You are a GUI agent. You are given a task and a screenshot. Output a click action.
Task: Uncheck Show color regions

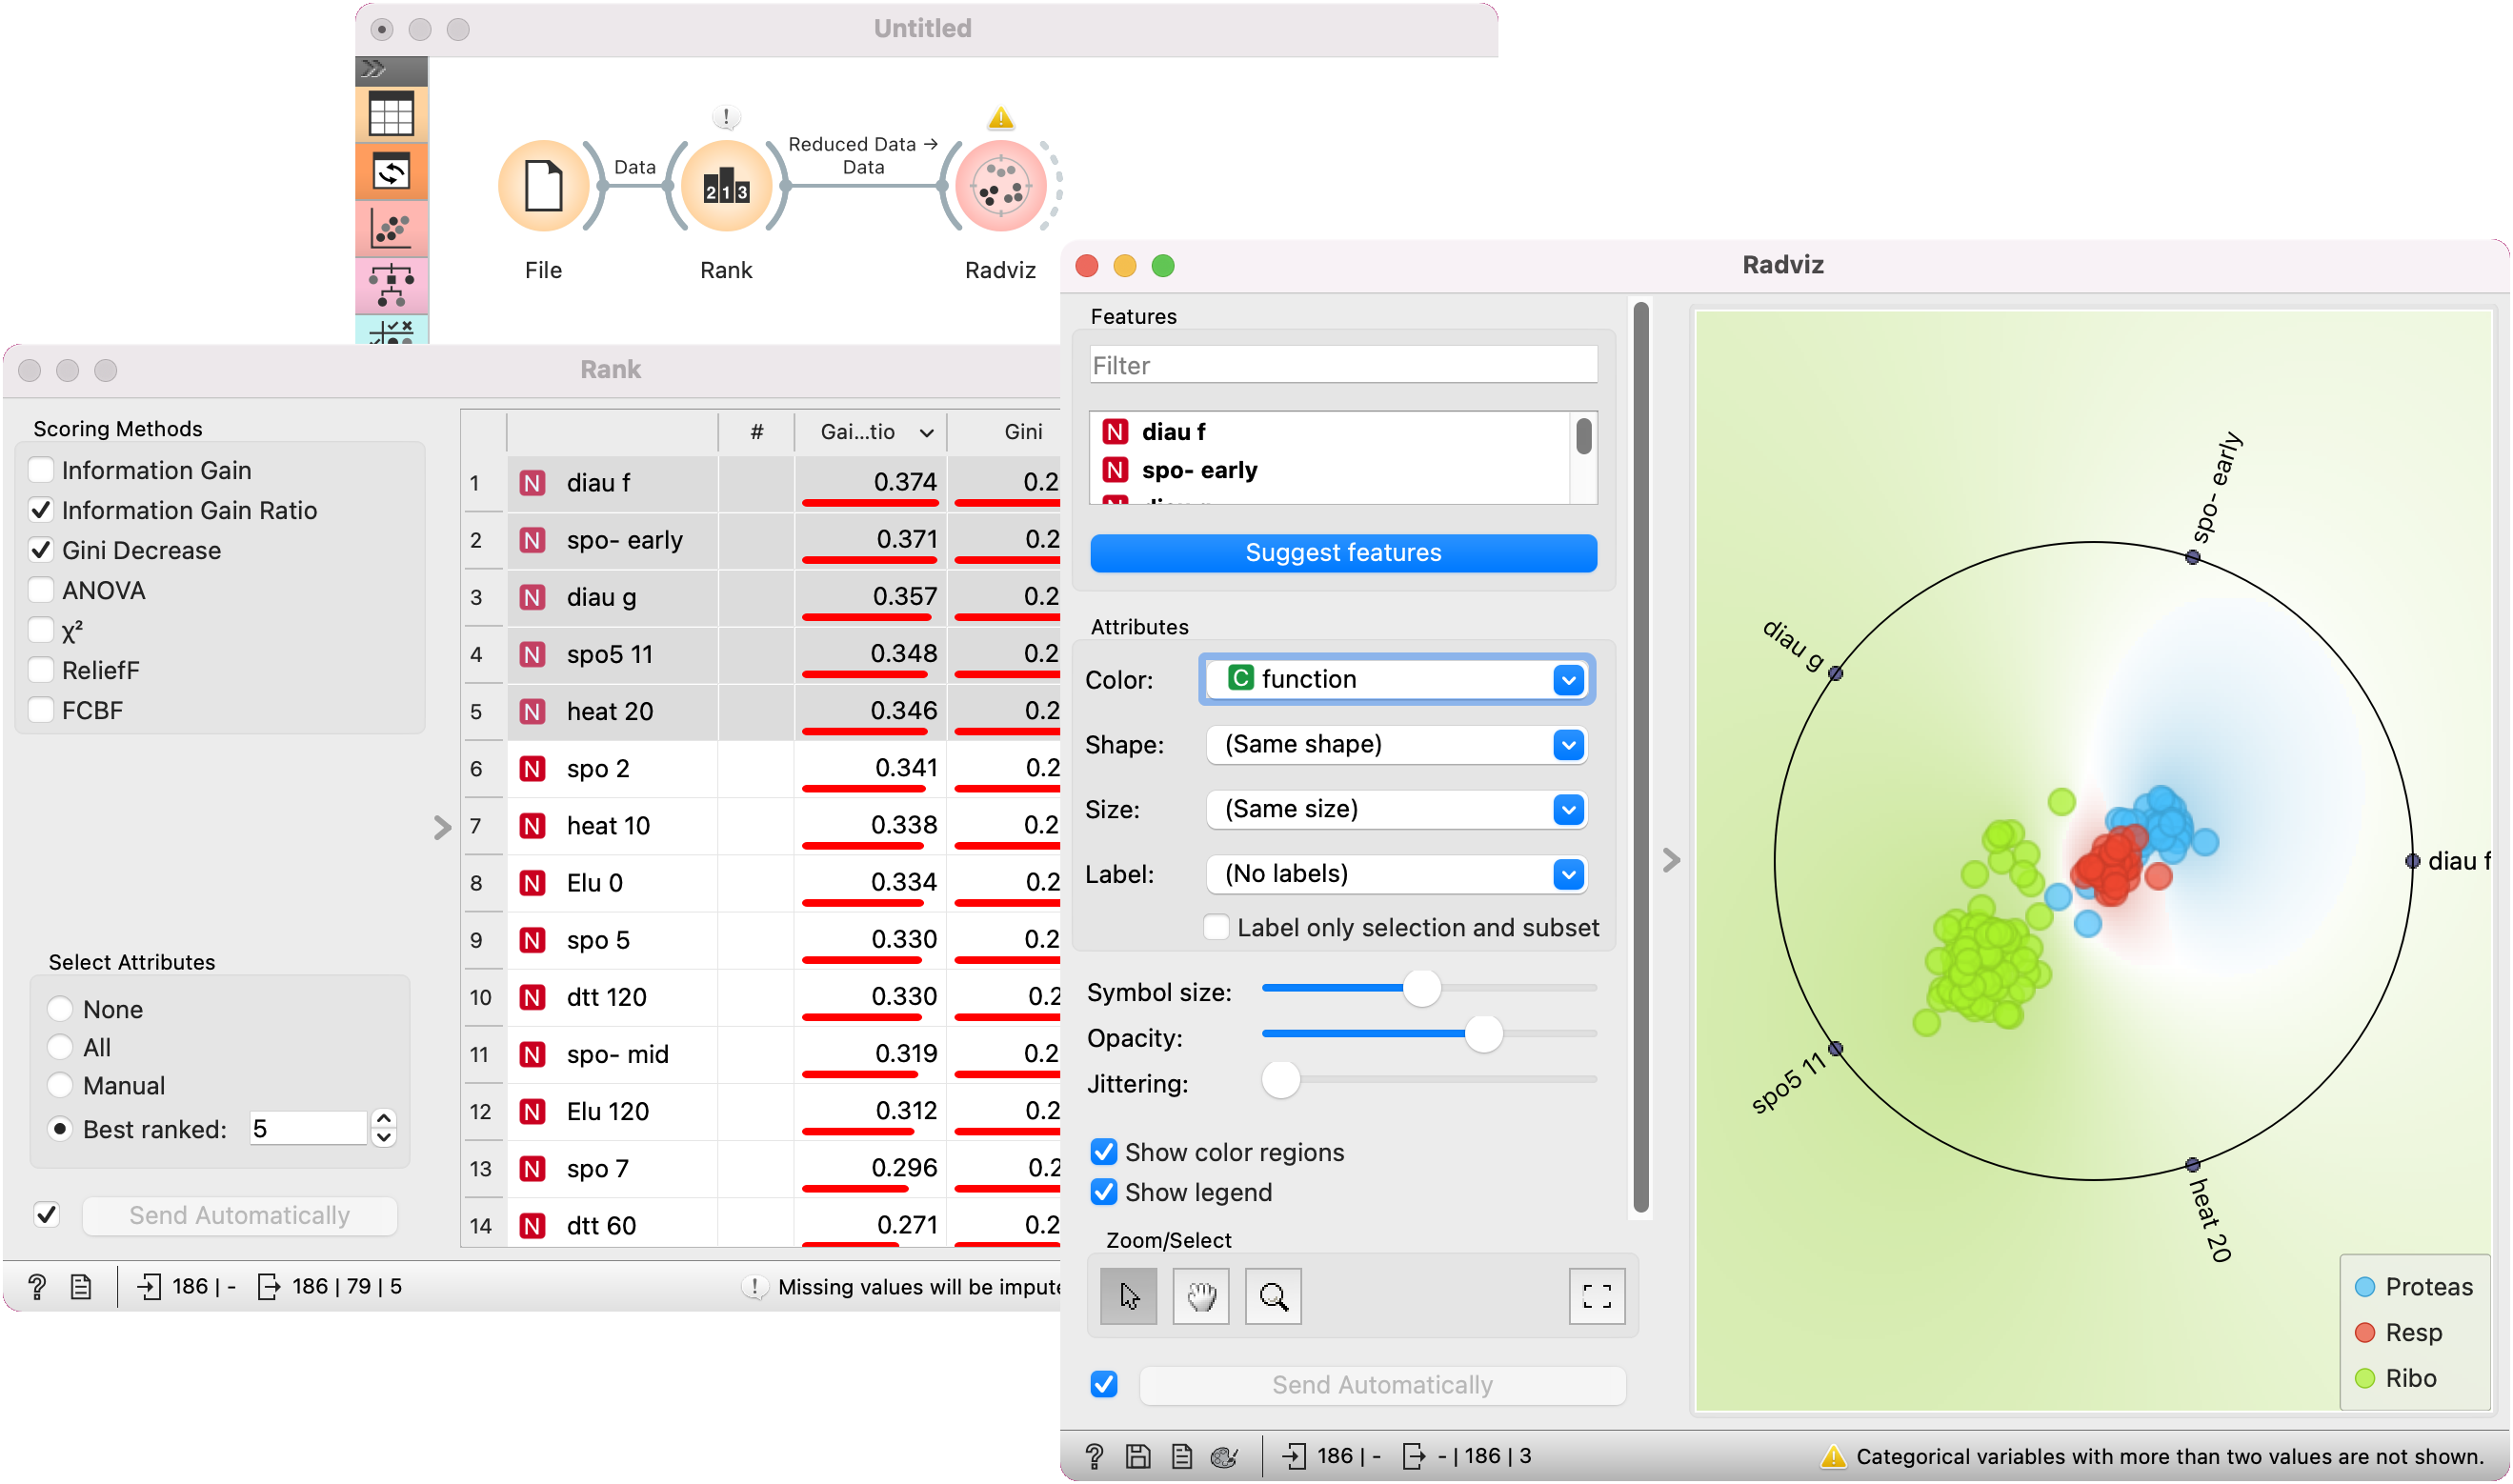[x=1104, y=1152]
